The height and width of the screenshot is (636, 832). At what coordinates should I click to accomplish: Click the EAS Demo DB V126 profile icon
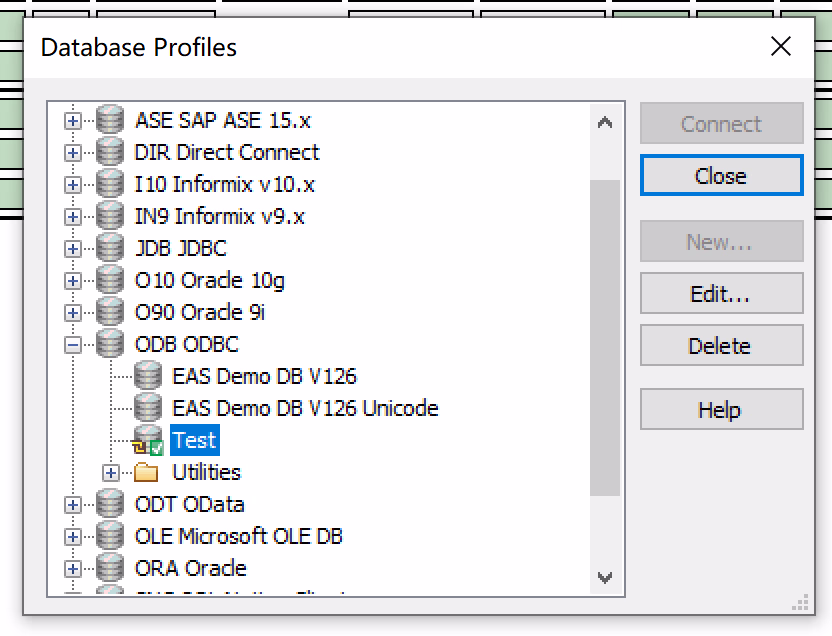[x=148, y=377]
